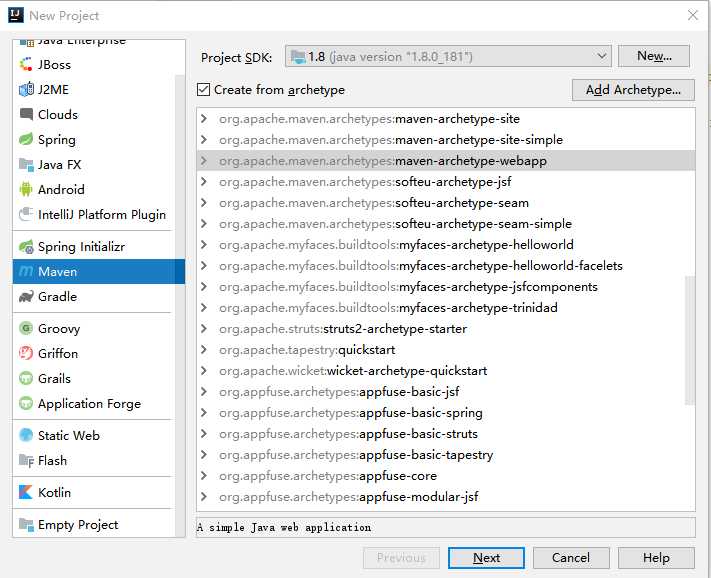
Task: Select the Static Web label
Action: click(x=68, y=435)
